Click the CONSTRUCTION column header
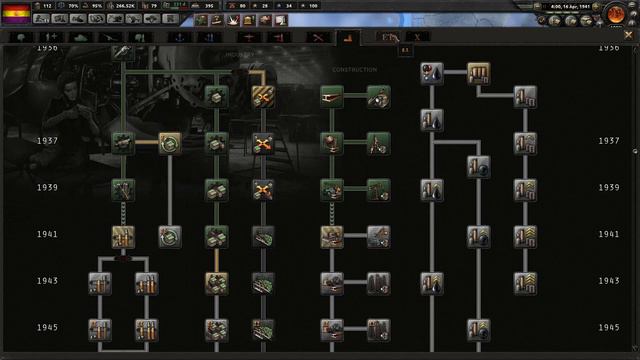The height and width of the screenshot is (360, 640). [354, 70]
